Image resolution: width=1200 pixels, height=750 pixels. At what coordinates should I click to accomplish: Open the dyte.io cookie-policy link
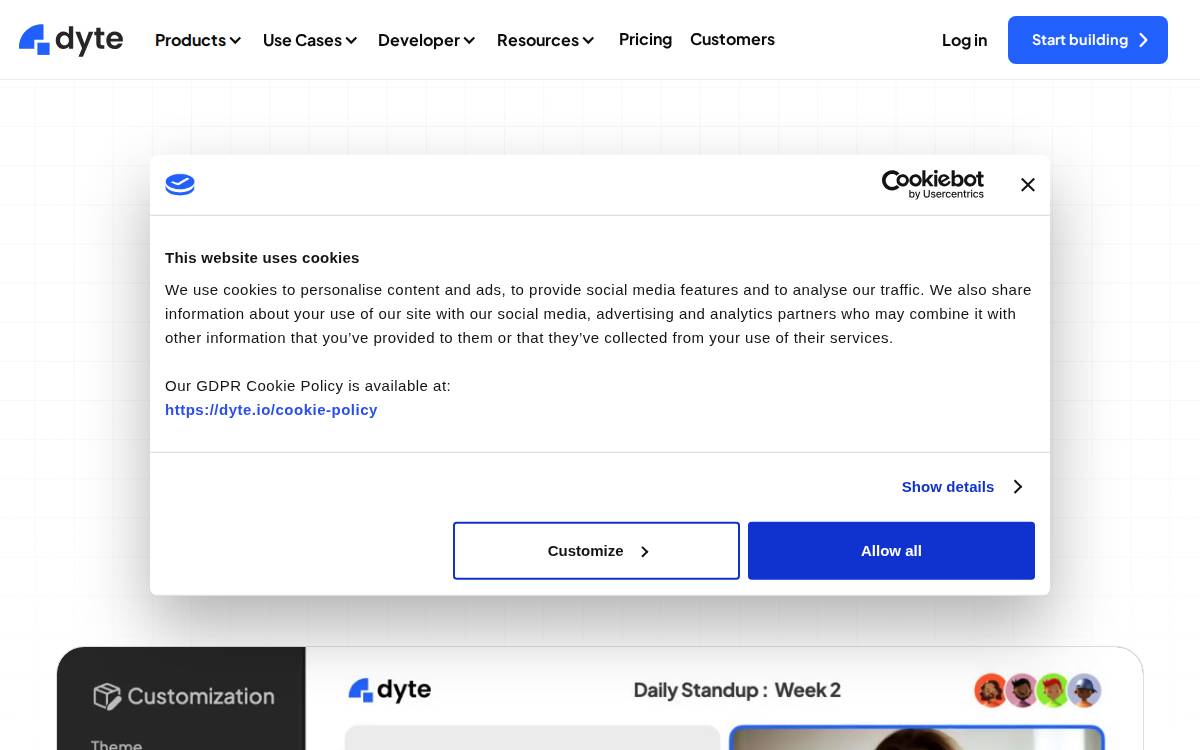pos(271,410)
